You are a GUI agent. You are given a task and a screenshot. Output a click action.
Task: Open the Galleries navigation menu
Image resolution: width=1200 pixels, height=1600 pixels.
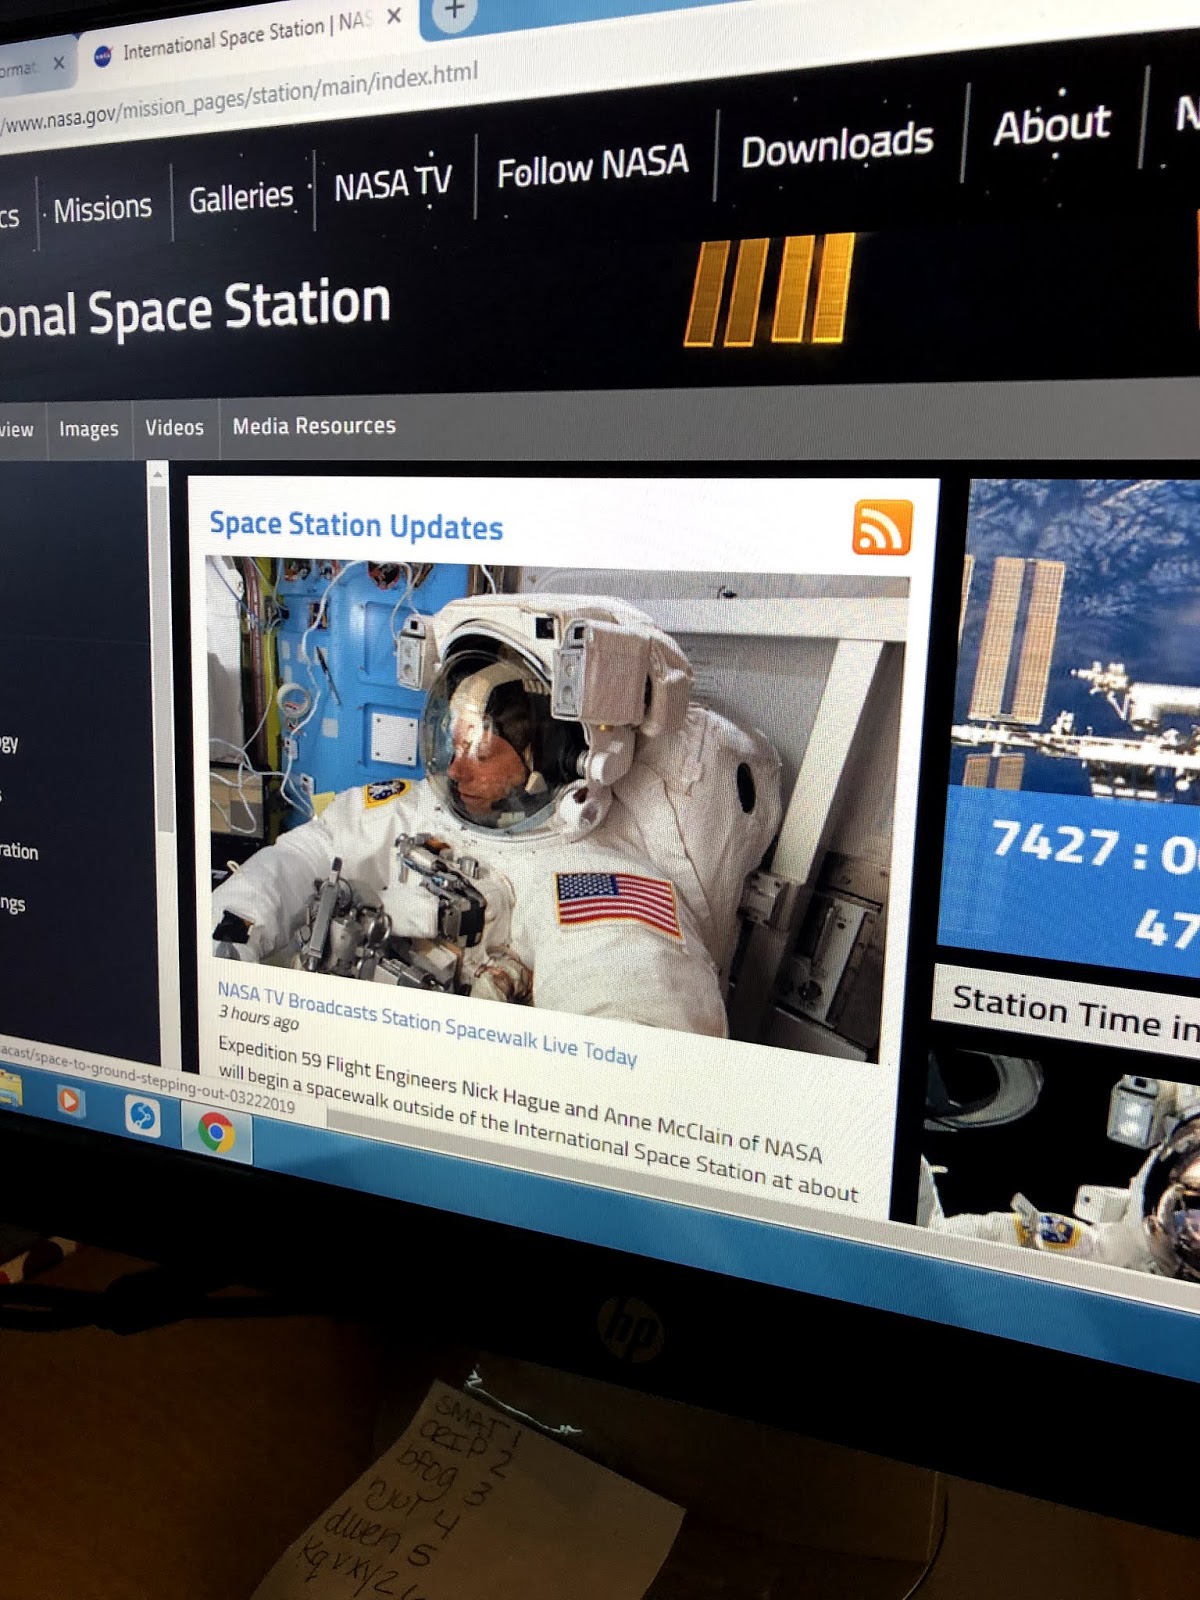pyautogui.click(x=241, y=197)
